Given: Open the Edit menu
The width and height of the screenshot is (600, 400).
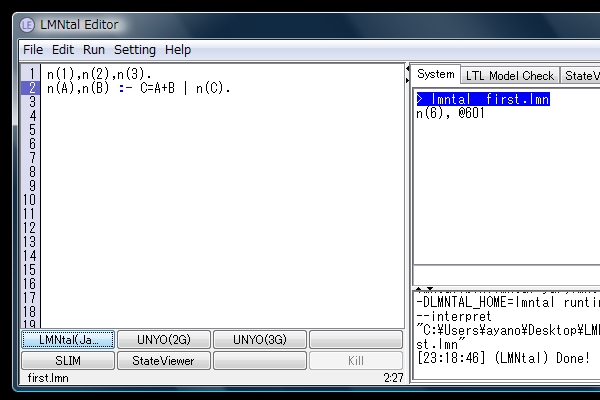Looking at the screenshot, I should click(63, 50).
